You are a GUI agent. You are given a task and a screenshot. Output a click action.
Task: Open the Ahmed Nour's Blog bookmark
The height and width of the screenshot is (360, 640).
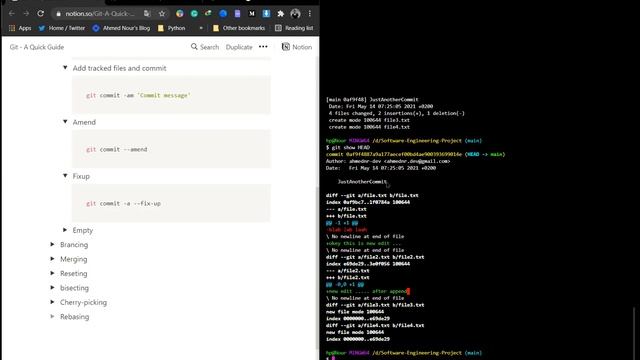(121, 28)
